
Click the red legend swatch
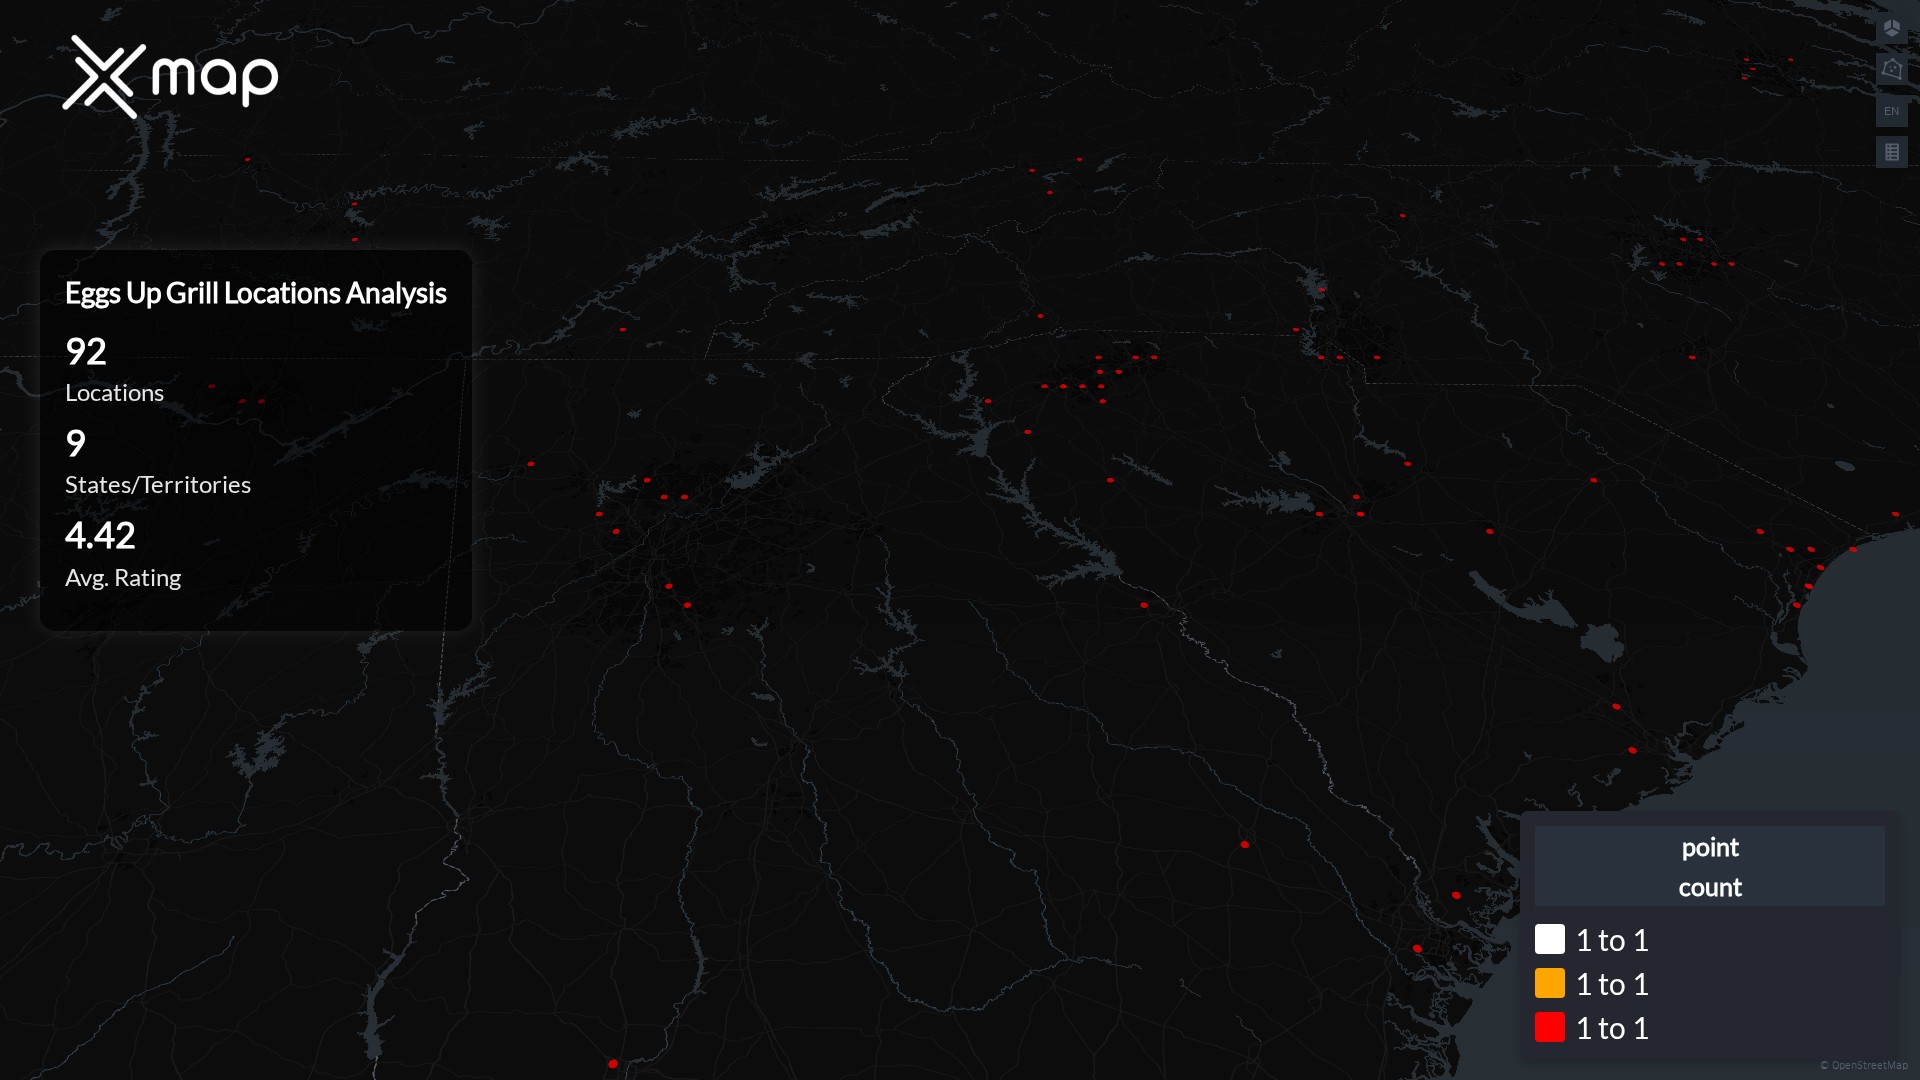(1549, 1027)
